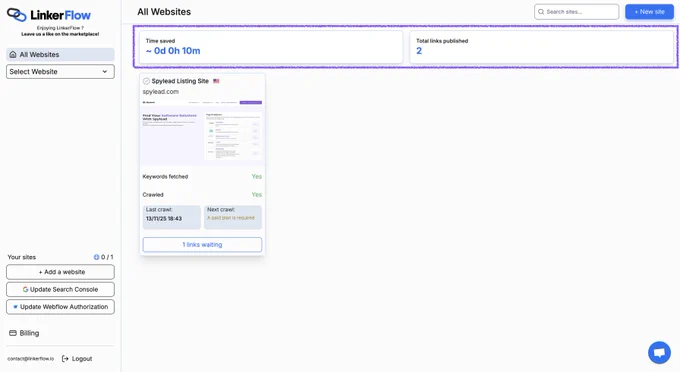Open the Spylead Listing Site title
Screen dimensions: 680x372
coord(180,81)
